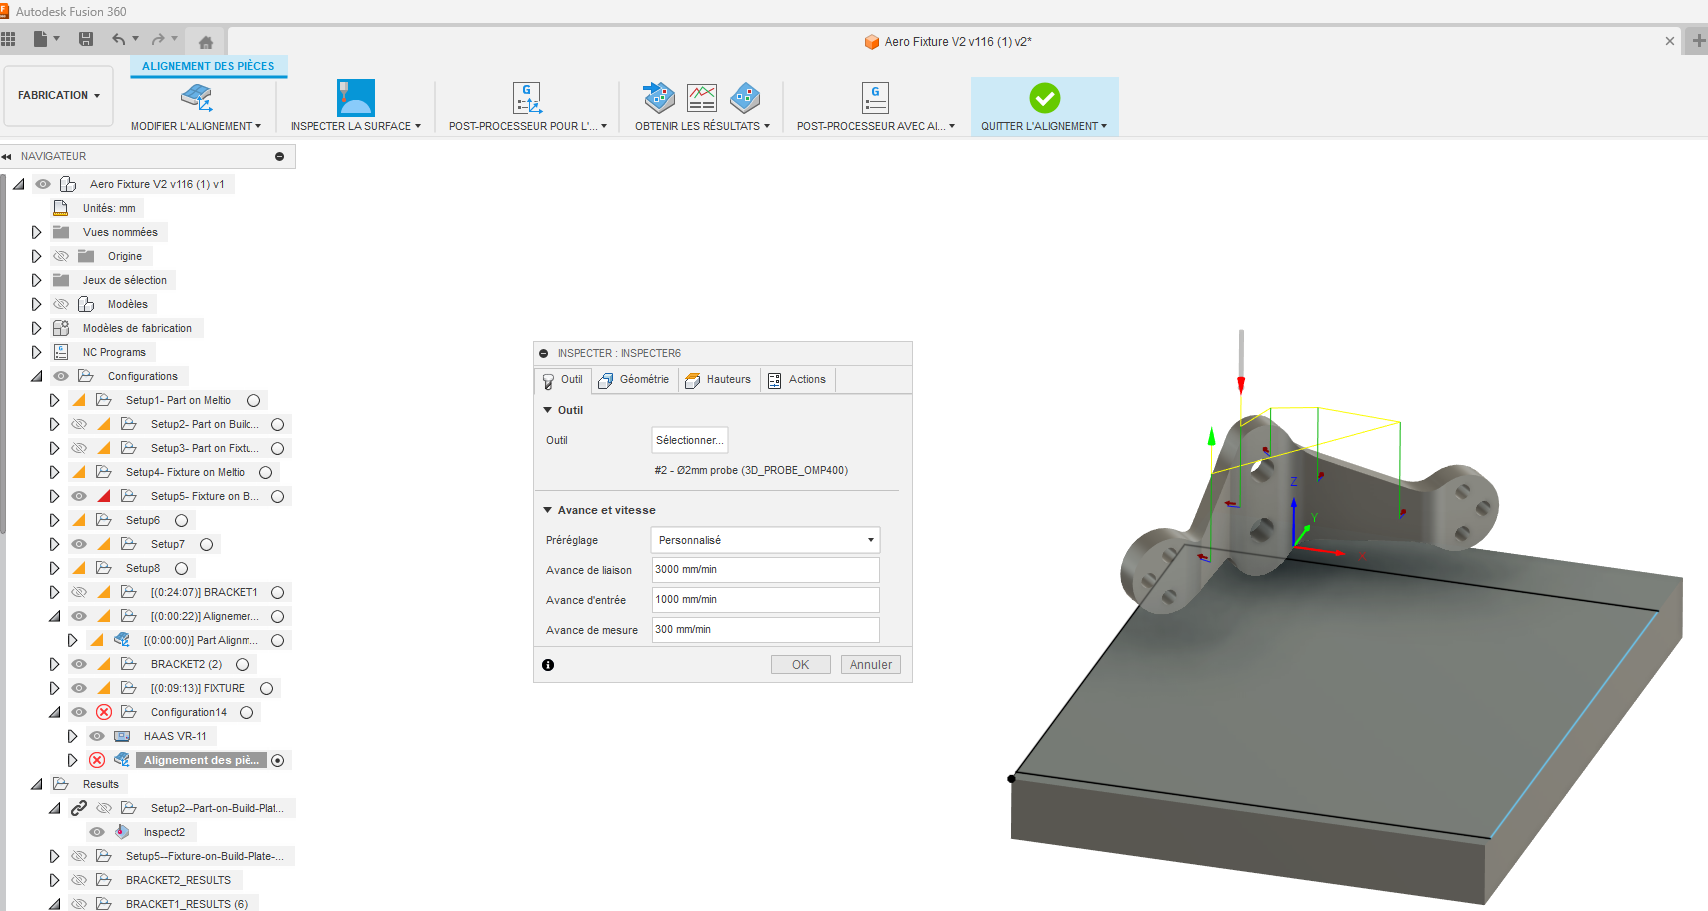Click the Modifier l'alignement toolbar icon
Image resolution: width=1708 pixels, height=911 pixels.
[x=196, y=98]
